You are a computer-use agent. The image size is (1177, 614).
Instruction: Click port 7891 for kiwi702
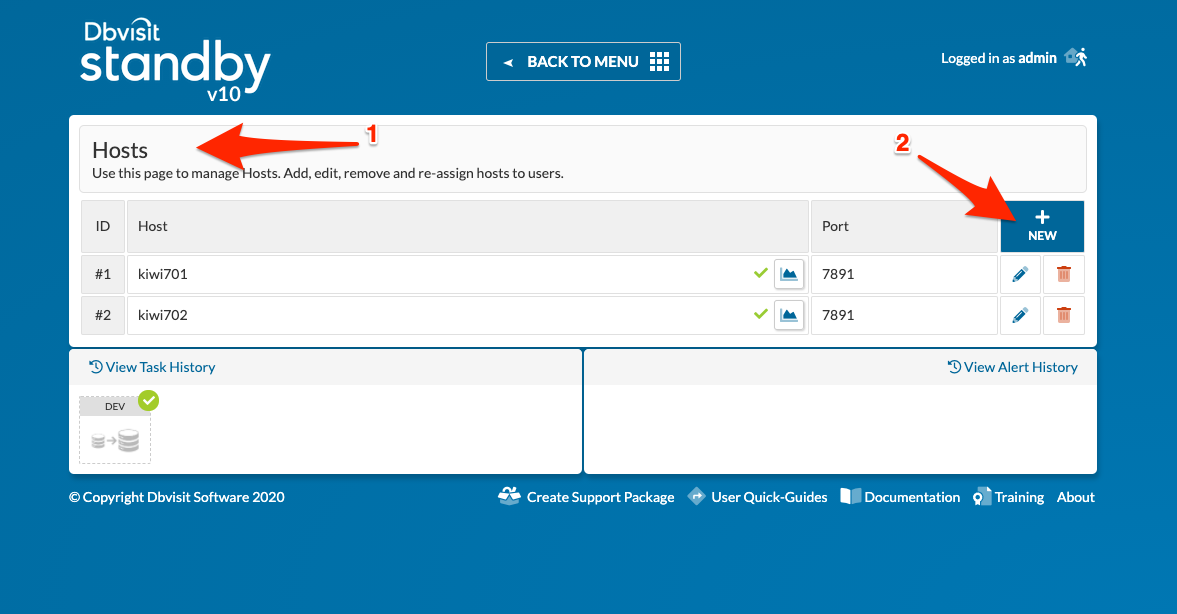pos(904,315)
